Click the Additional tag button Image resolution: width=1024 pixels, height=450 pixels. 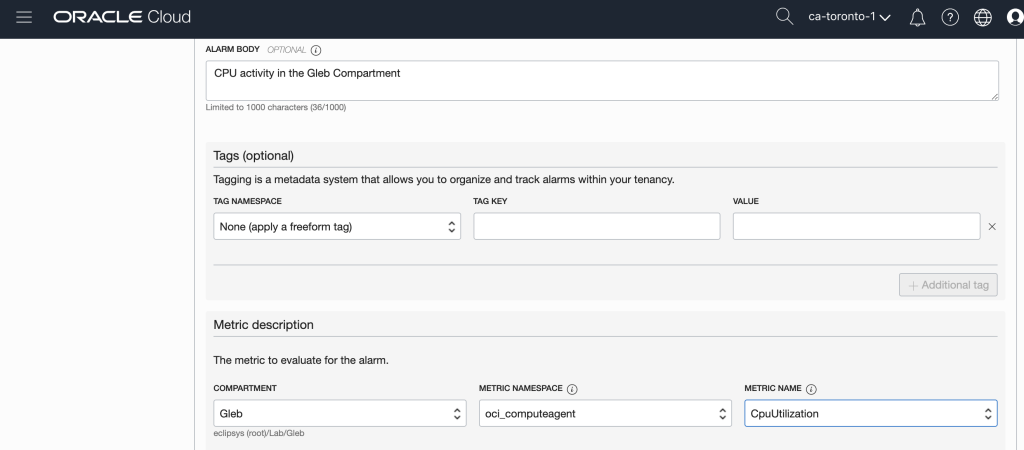pos(947,285)
